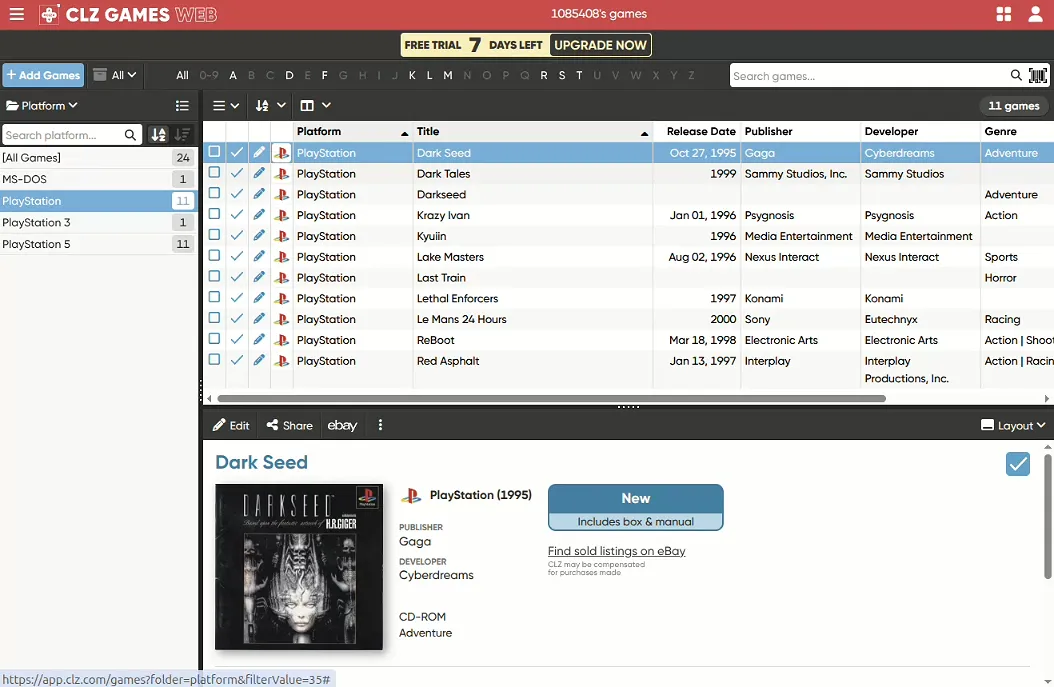1054x687 pixels.
Task: Tick the checkbox for Krazy Ivan
Action: click(214, 214)
